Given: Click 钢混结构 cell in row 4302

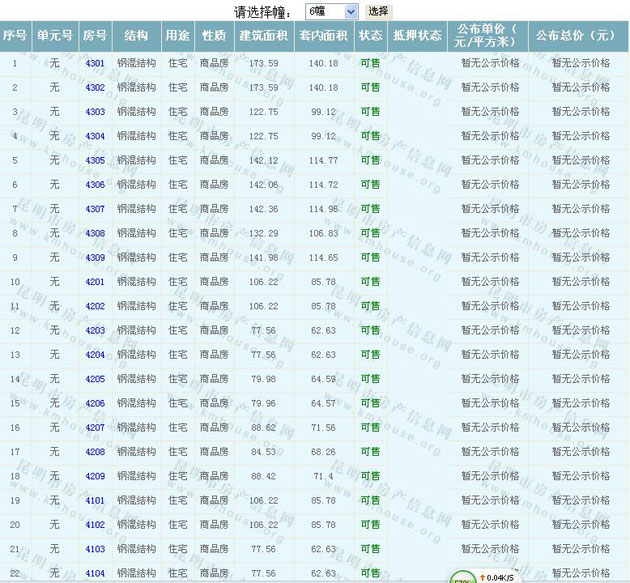Looking at the screenshot, I should (137, 88).
